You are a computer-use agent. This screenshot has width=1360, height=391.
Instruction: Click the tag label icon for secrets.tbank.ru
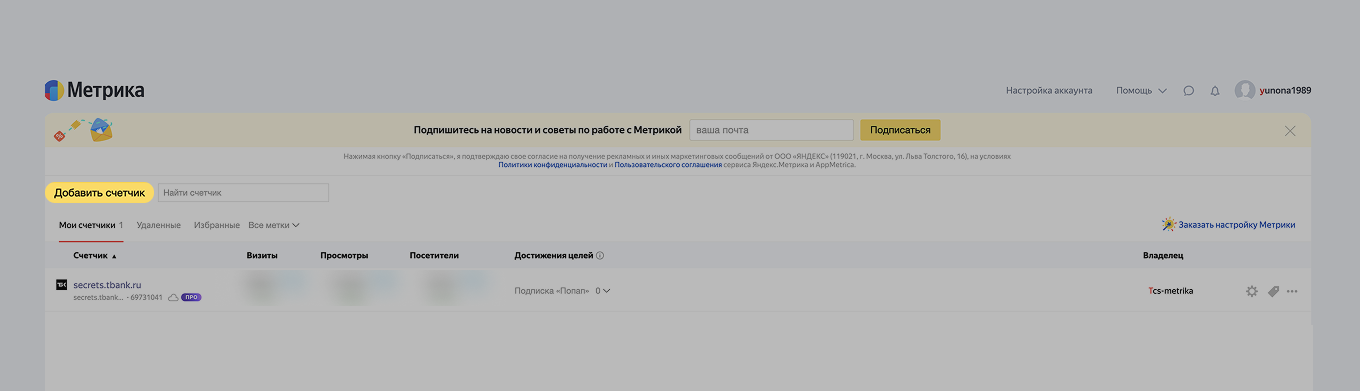coord(1273,291)
